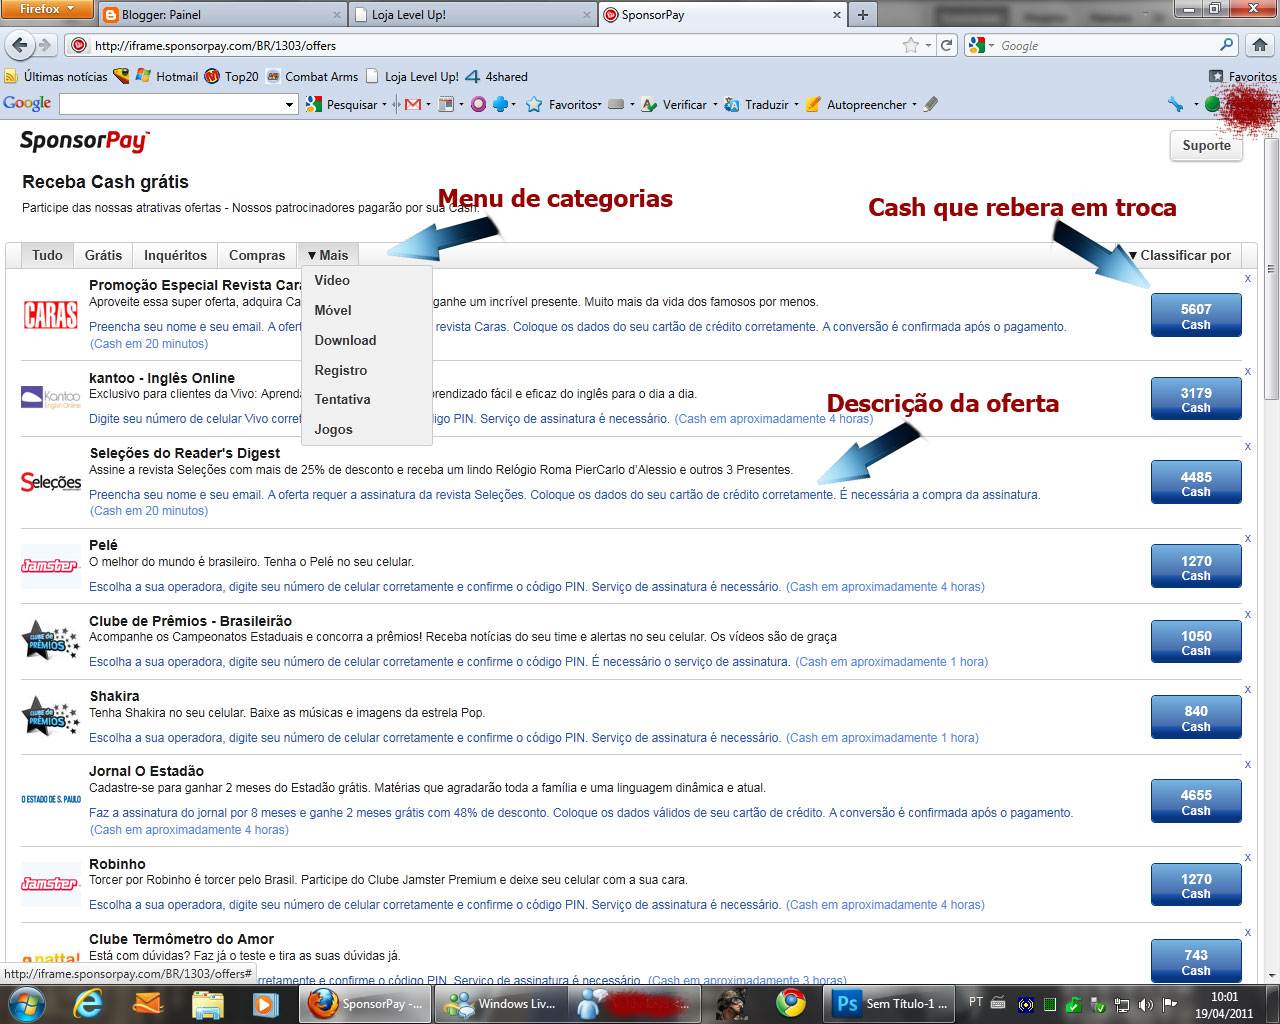
Task: Click the volume speaker tray icon
Action: click(1146, 1004)
